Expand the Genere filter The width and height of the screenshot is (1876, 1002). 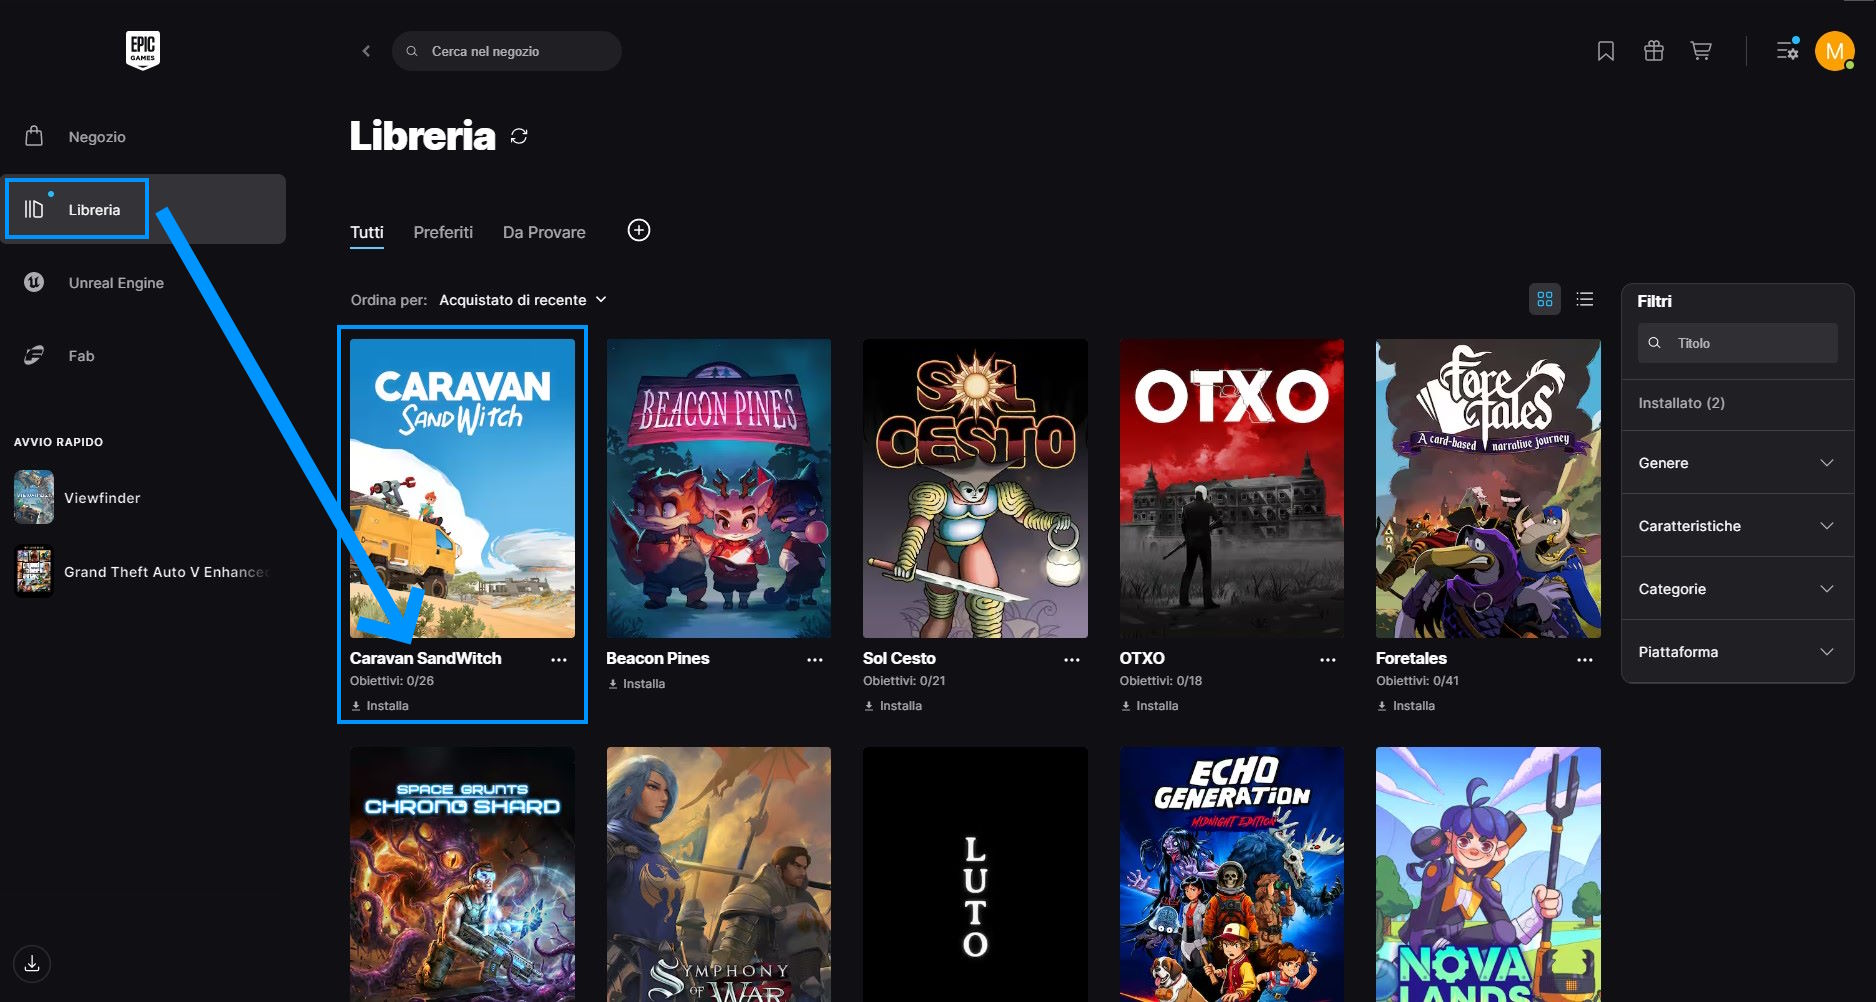(x=1737, y=463)
